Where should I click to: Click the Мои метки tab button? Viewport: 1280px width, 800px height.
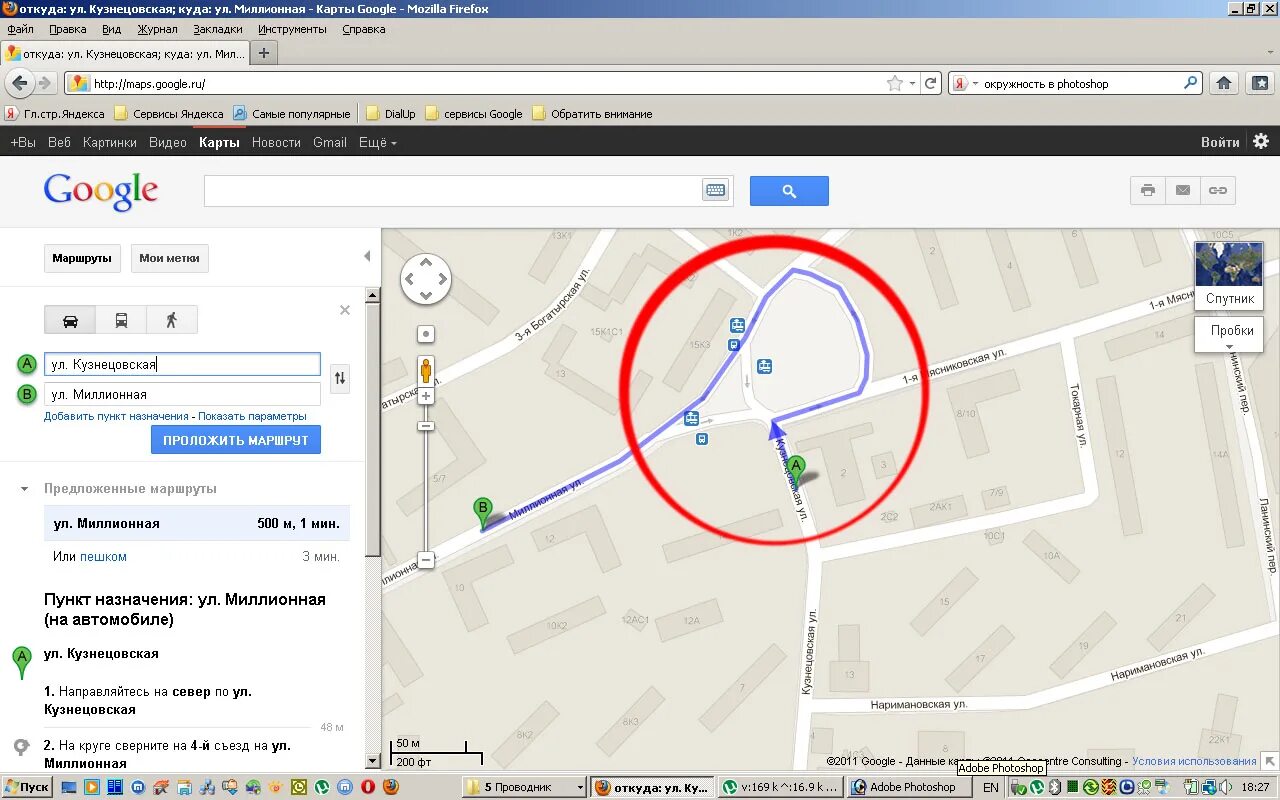[x=169, y=258]
